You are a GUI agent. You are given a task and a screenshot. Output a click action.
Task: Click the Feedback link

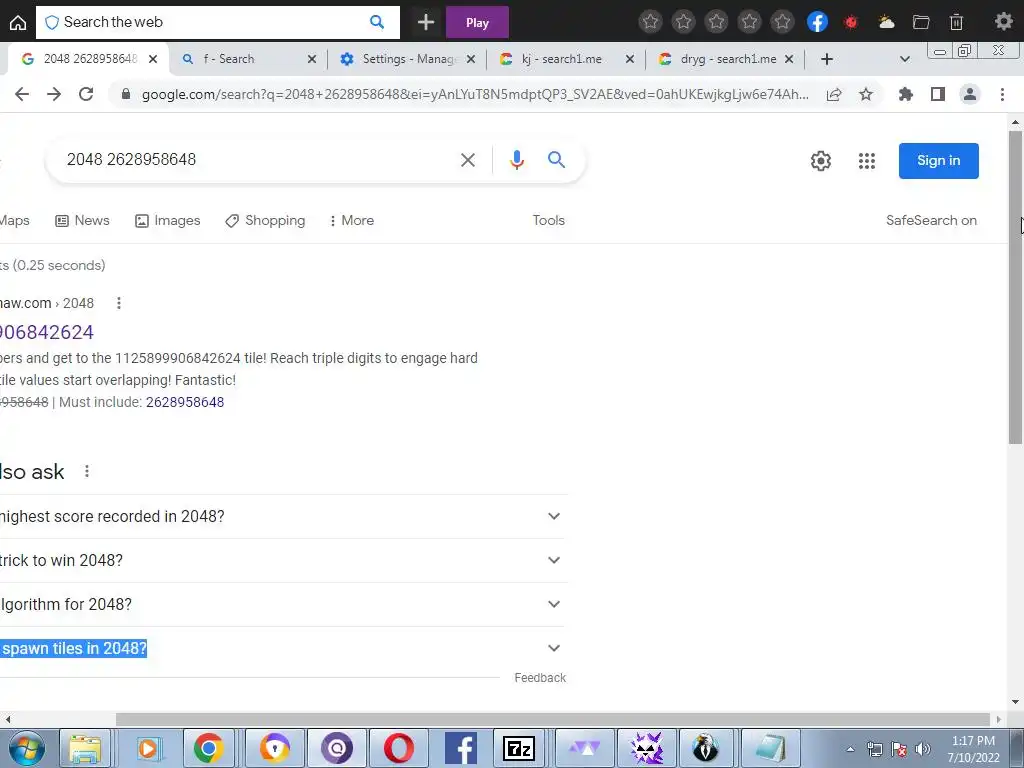[x=540, y=678]
